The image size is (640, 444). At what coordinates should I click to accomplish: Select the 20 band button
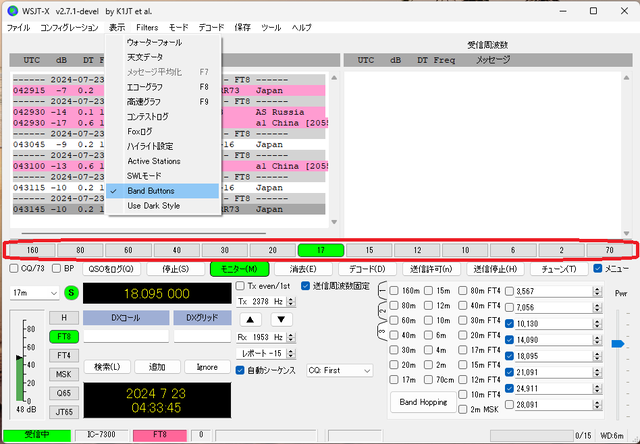coord(272,250)
